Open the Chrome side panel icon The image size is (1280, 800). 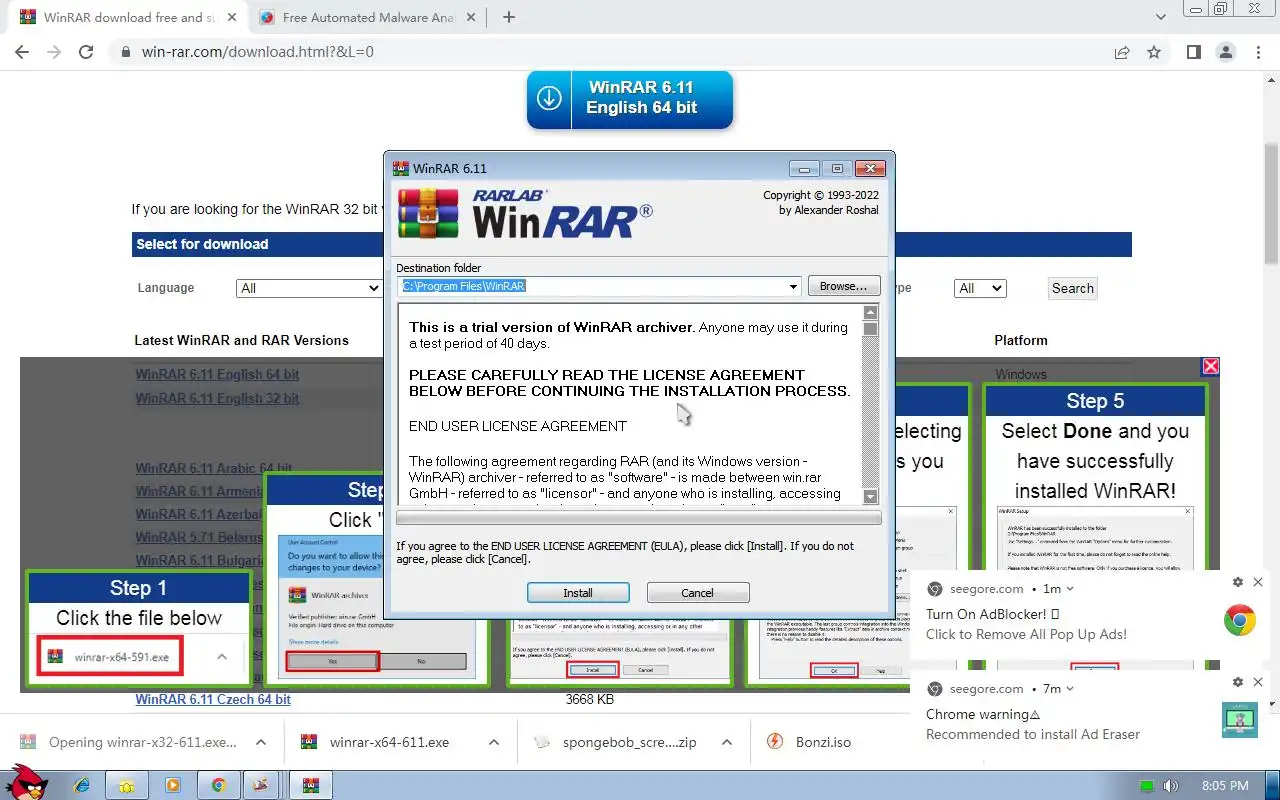tap(1193, 52)
